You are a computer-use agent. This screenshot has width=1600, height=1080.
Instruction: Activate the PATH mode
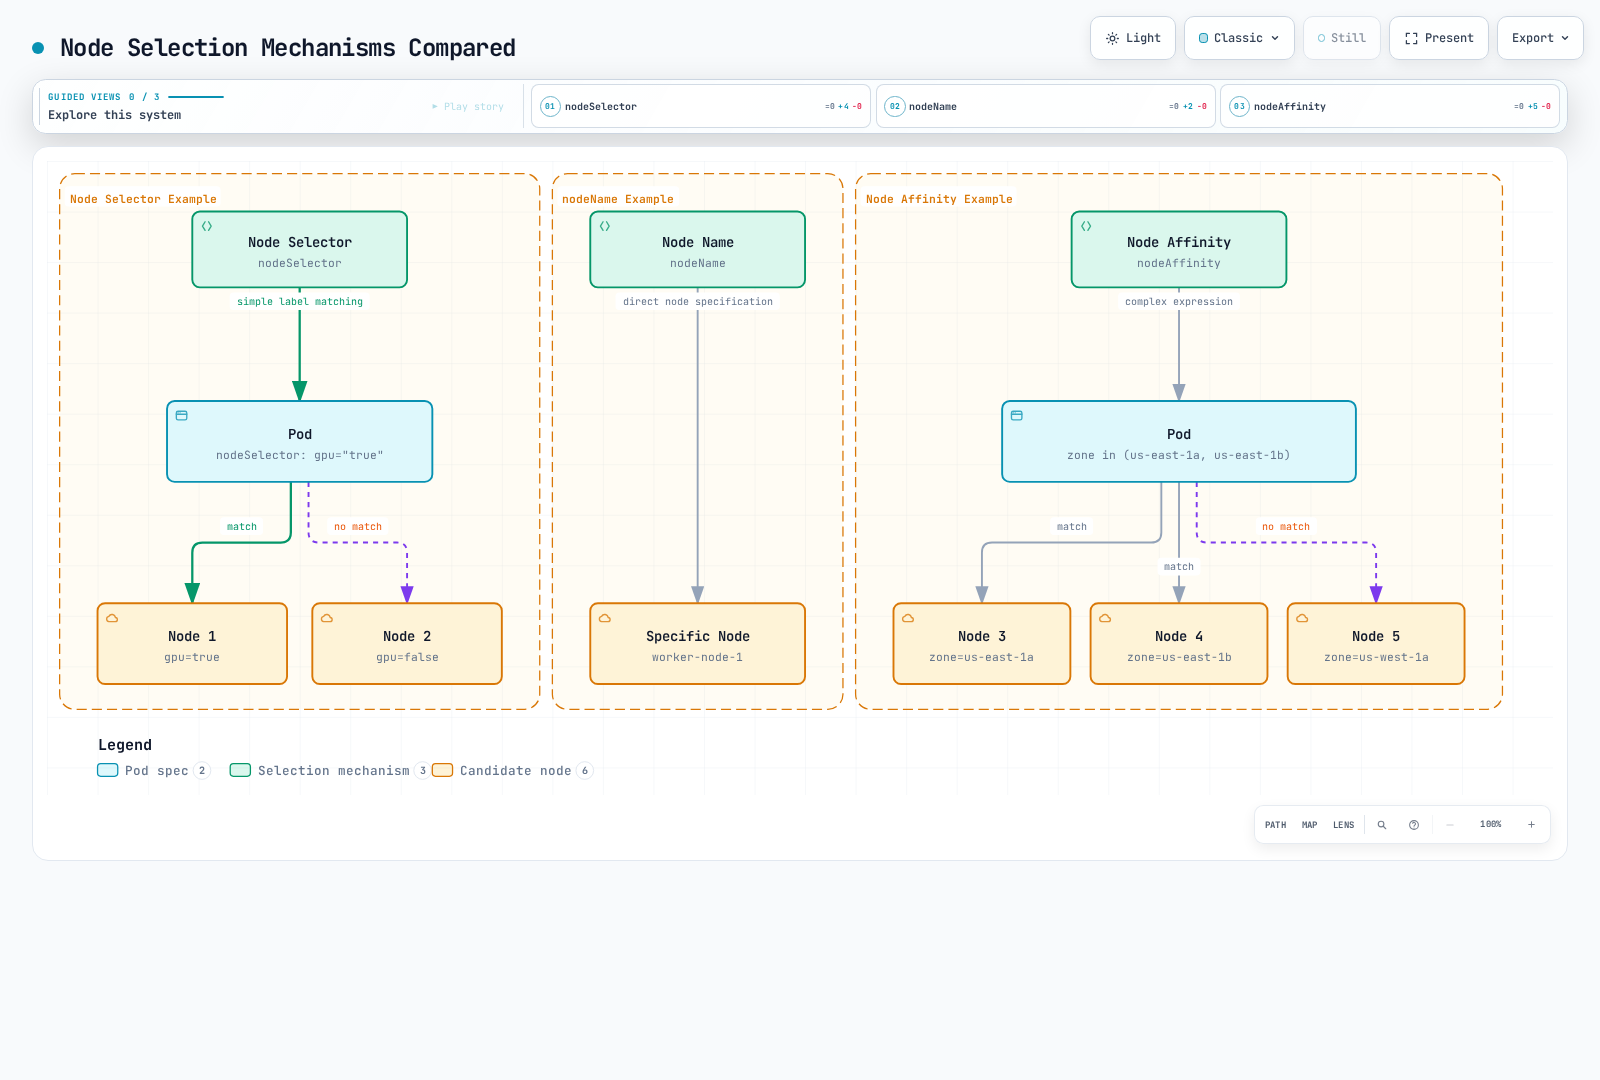(1276, 825)
